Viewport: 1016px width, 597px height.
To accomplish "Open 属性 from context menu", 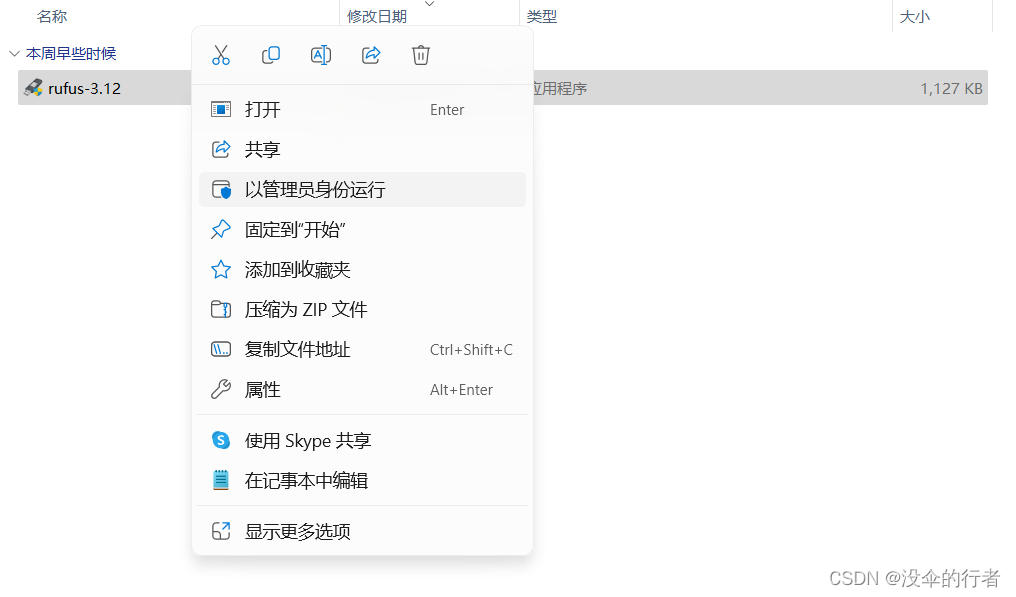I will click(362, 390).
